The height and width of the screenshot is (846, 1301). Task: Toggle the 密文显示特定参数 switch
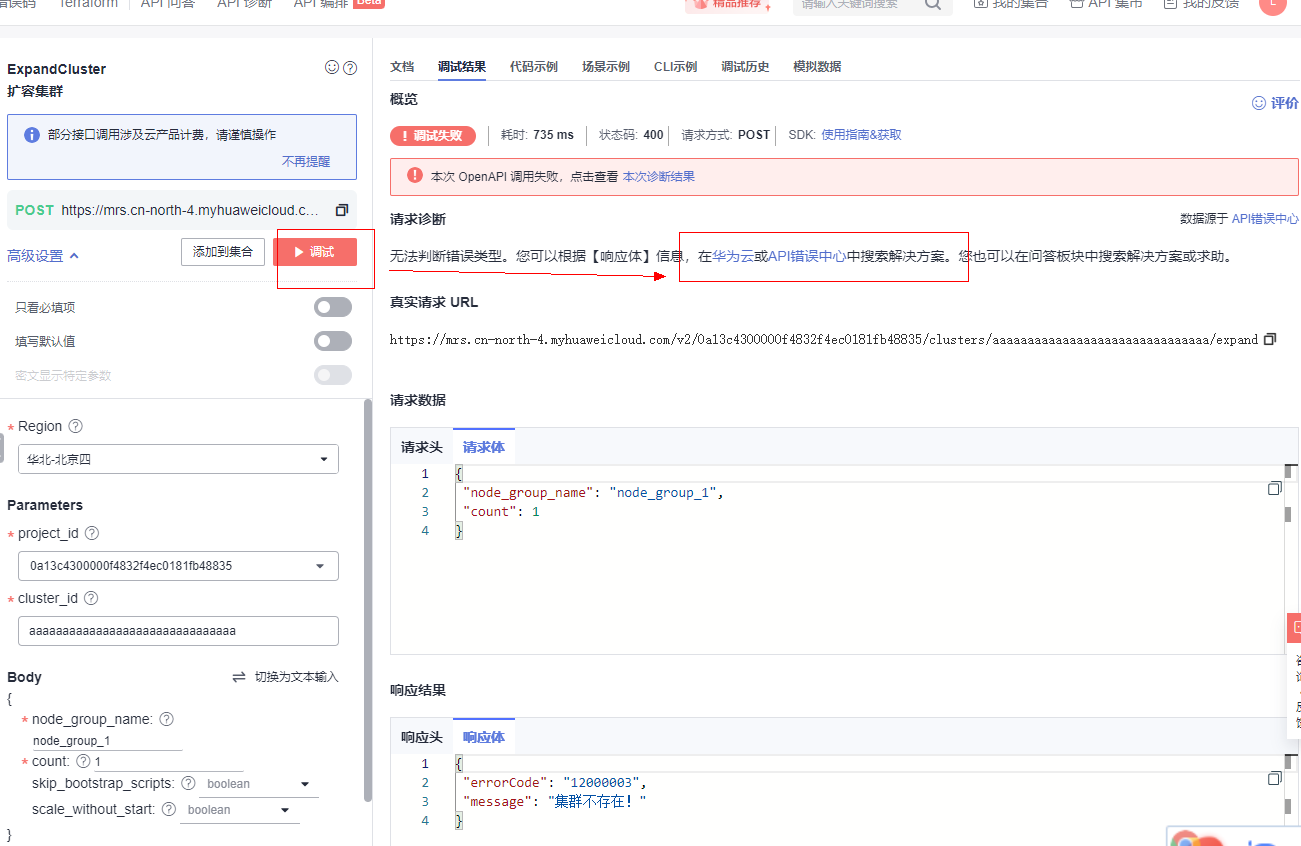tap(333, 375)
